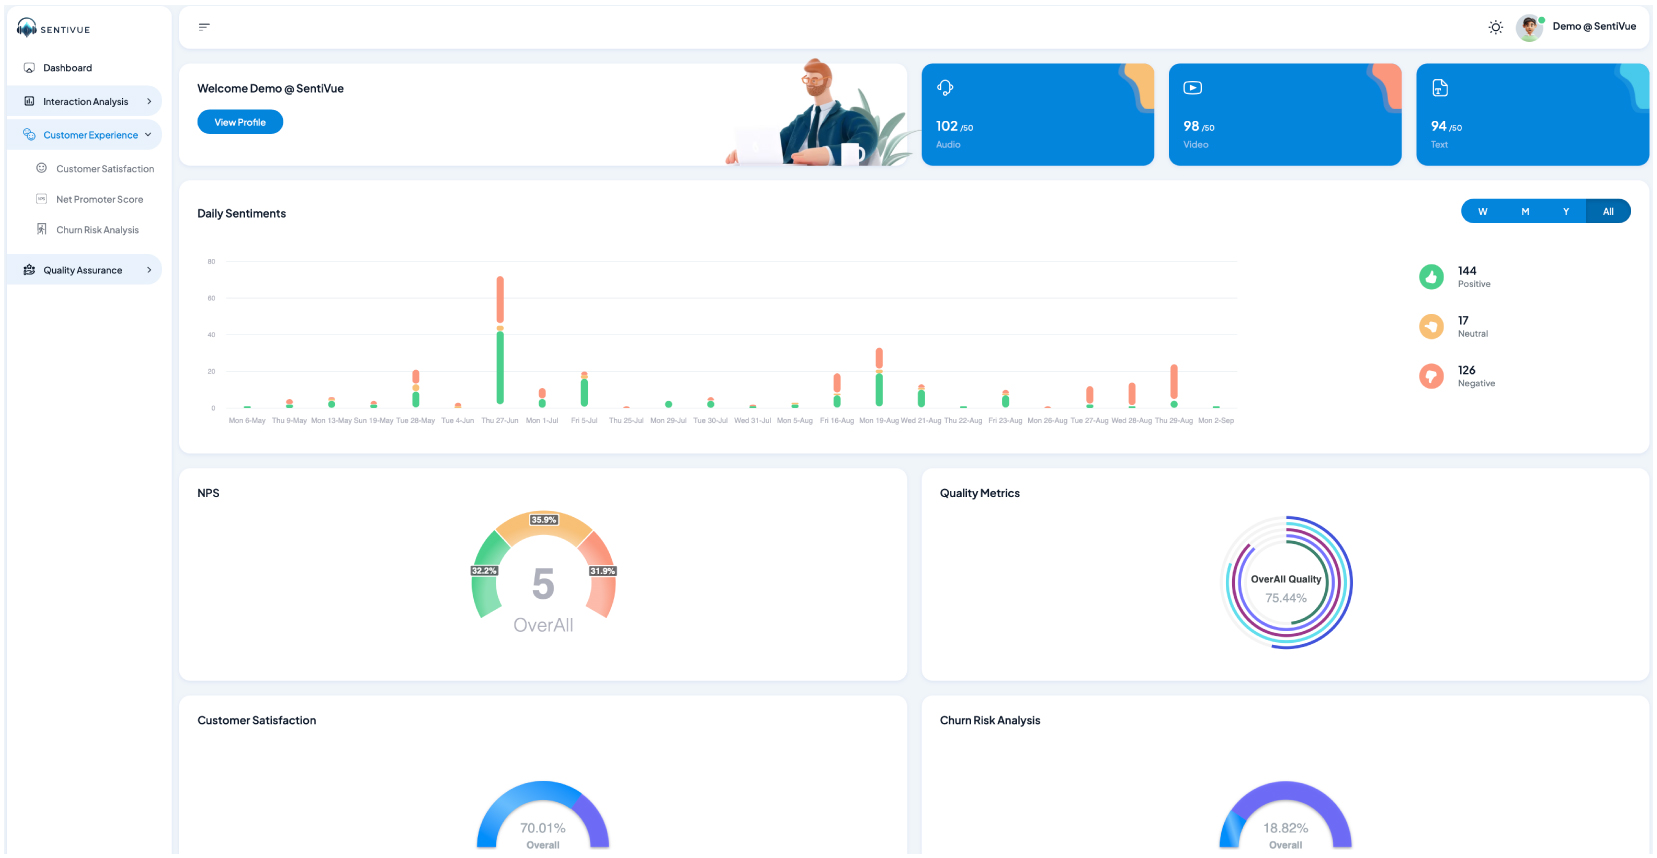Click the View Profile button
The image size is (1657, 858).
(x=240, y=122)
